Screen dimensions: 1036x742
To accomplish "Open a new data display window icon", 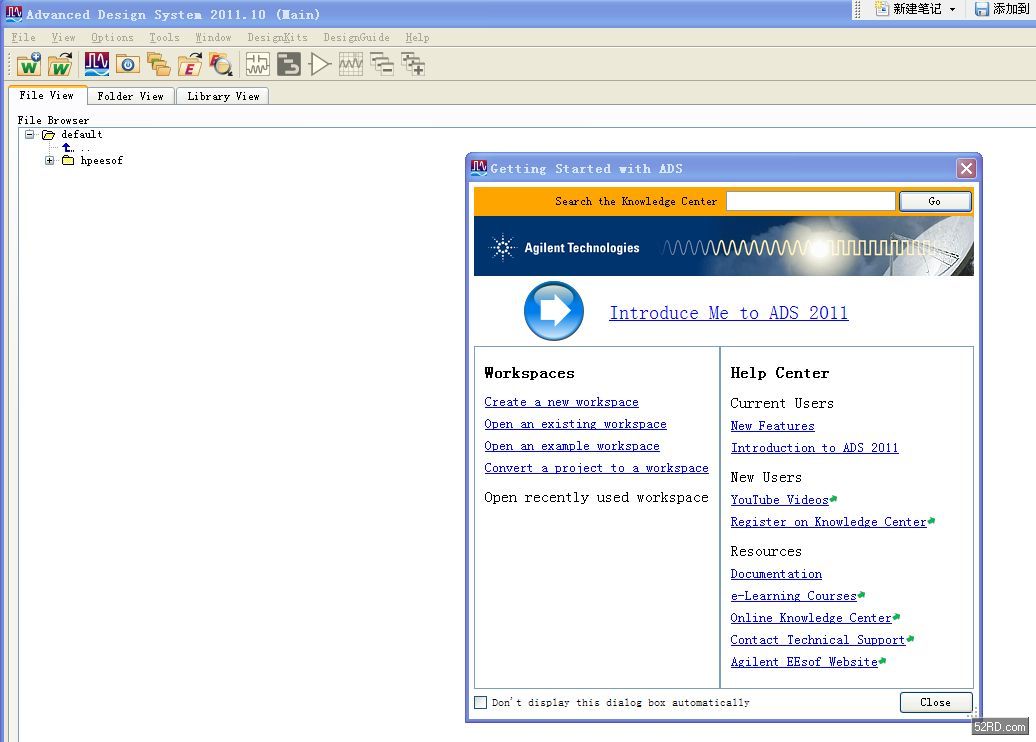I will pos(351,64).
